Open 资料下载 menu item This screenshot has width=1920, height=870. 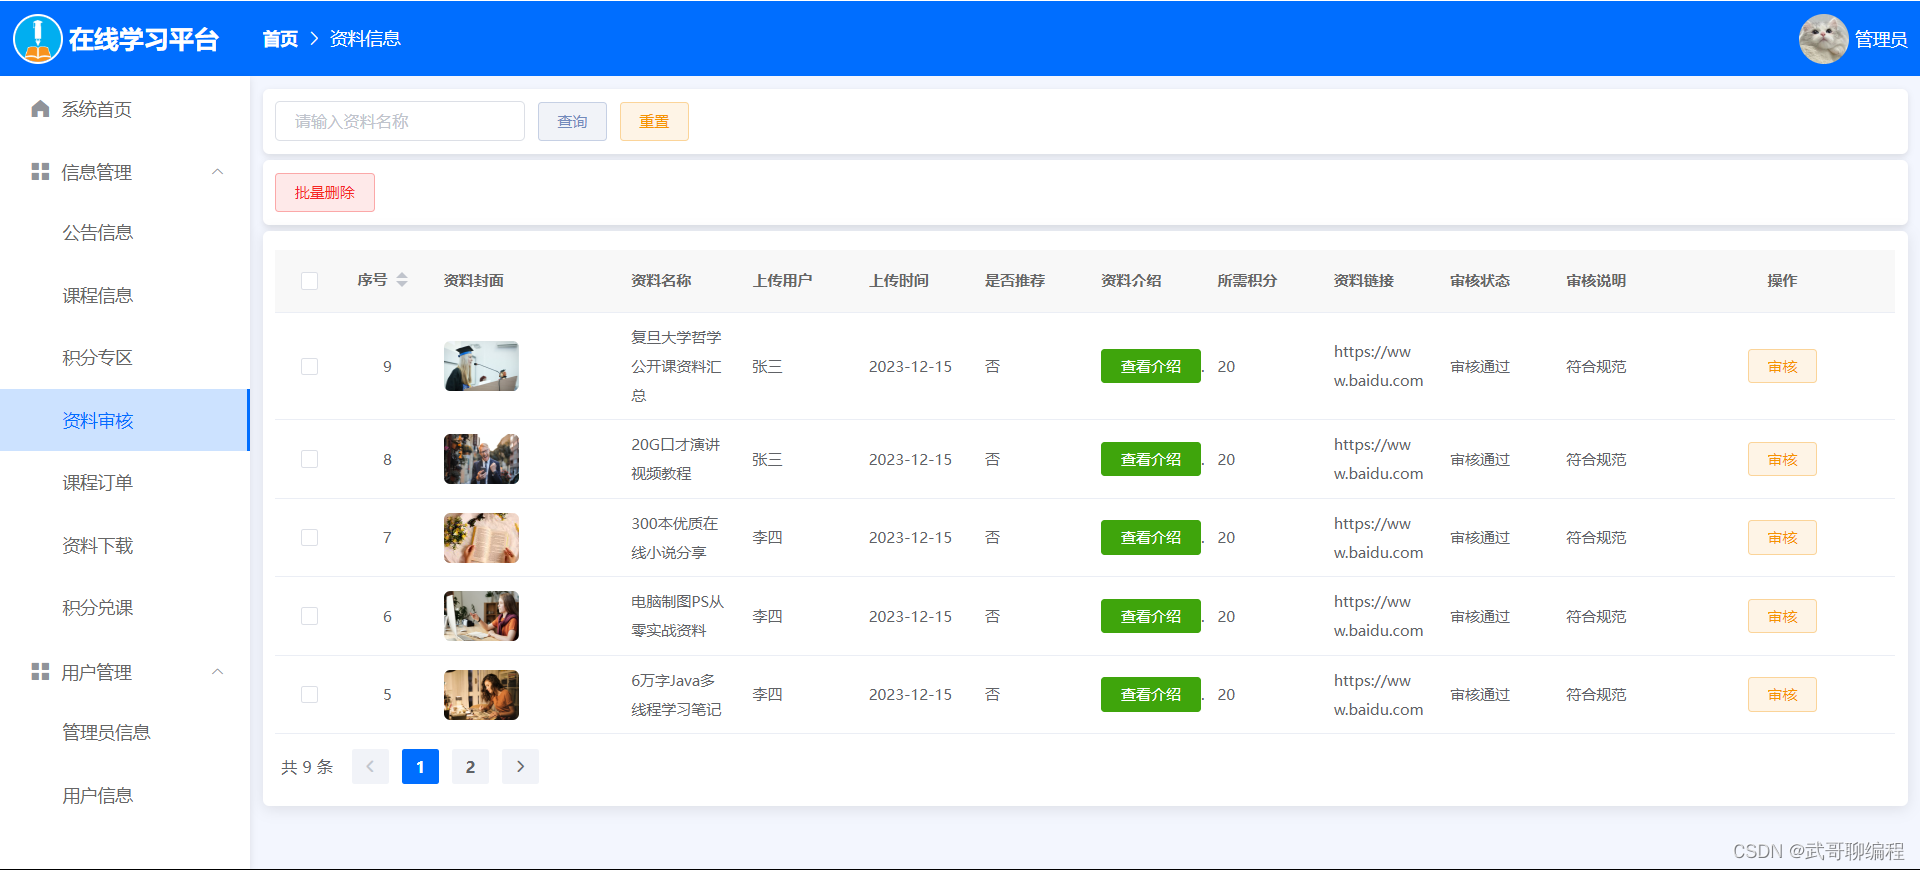[x=125, y=545]
